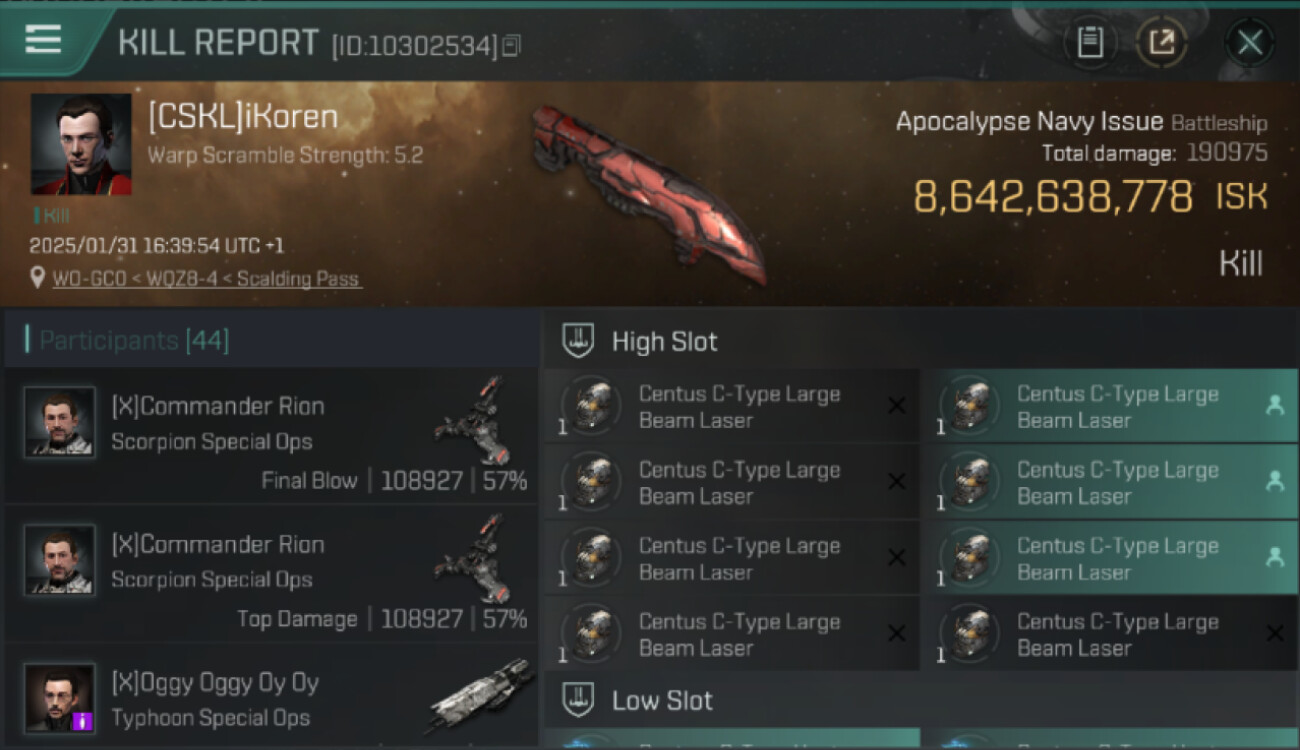Click the Low Slot section icon
The image size is (1300, 750).
tap(578, 700)
